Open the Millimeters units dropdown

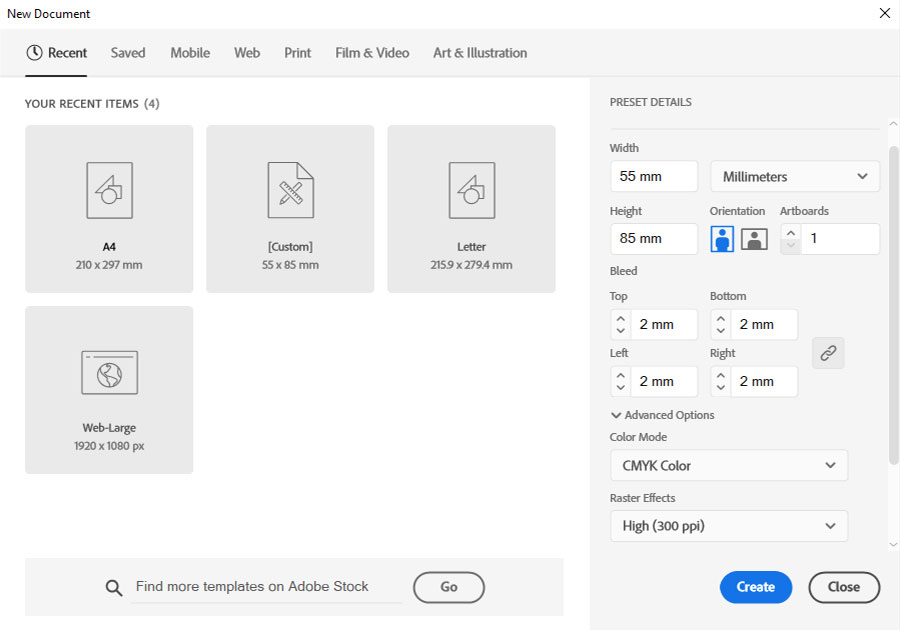(x=795, y=176)
